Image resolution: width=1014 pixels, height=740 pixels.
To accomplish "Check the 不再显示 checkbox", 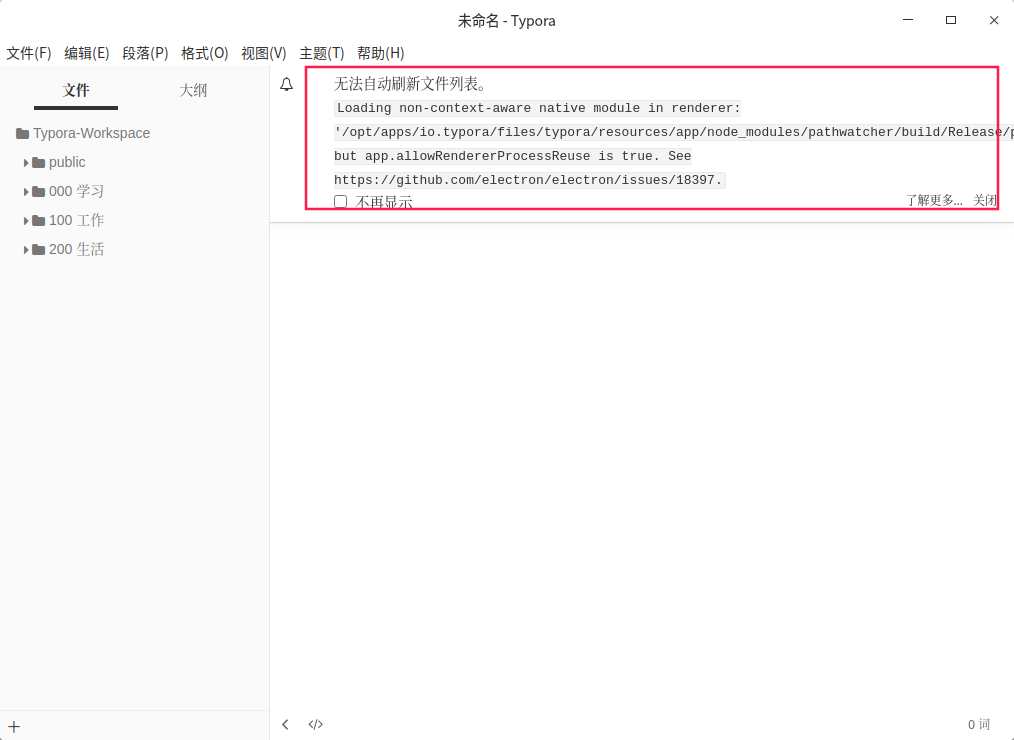I will tap(341, 201).
